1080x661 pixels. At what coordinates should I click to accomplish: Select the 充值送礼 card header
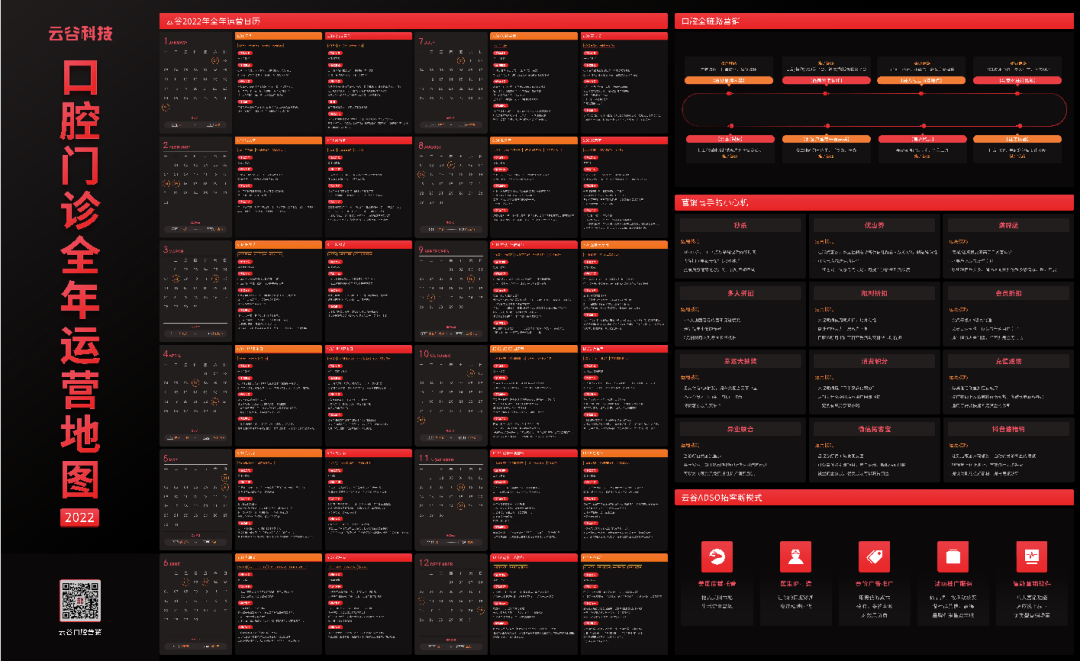[1008, 361]
